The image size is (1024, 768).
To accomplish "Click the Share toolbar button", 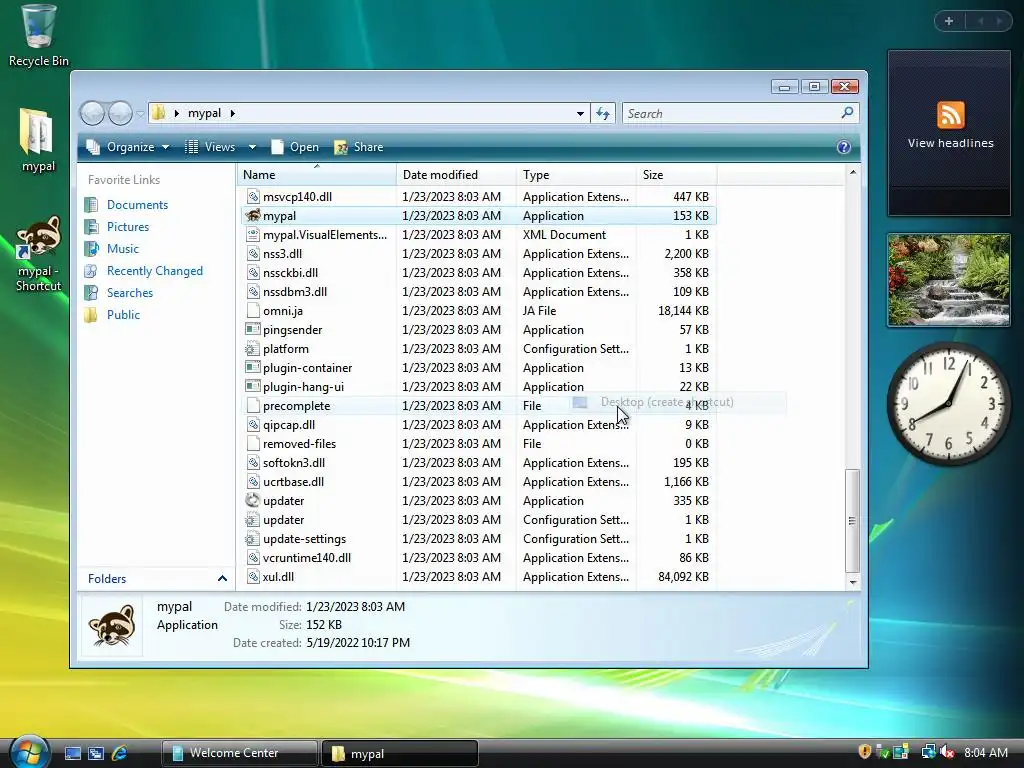I will [359, 147].
